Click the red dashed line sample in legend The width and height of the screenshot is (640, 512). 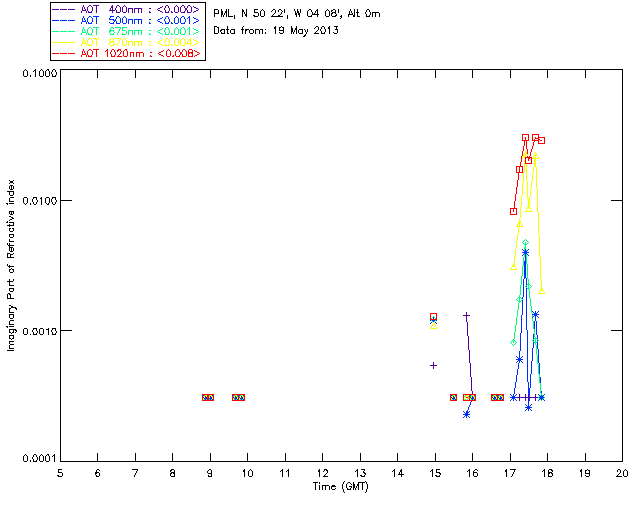[x=64, y=53]
